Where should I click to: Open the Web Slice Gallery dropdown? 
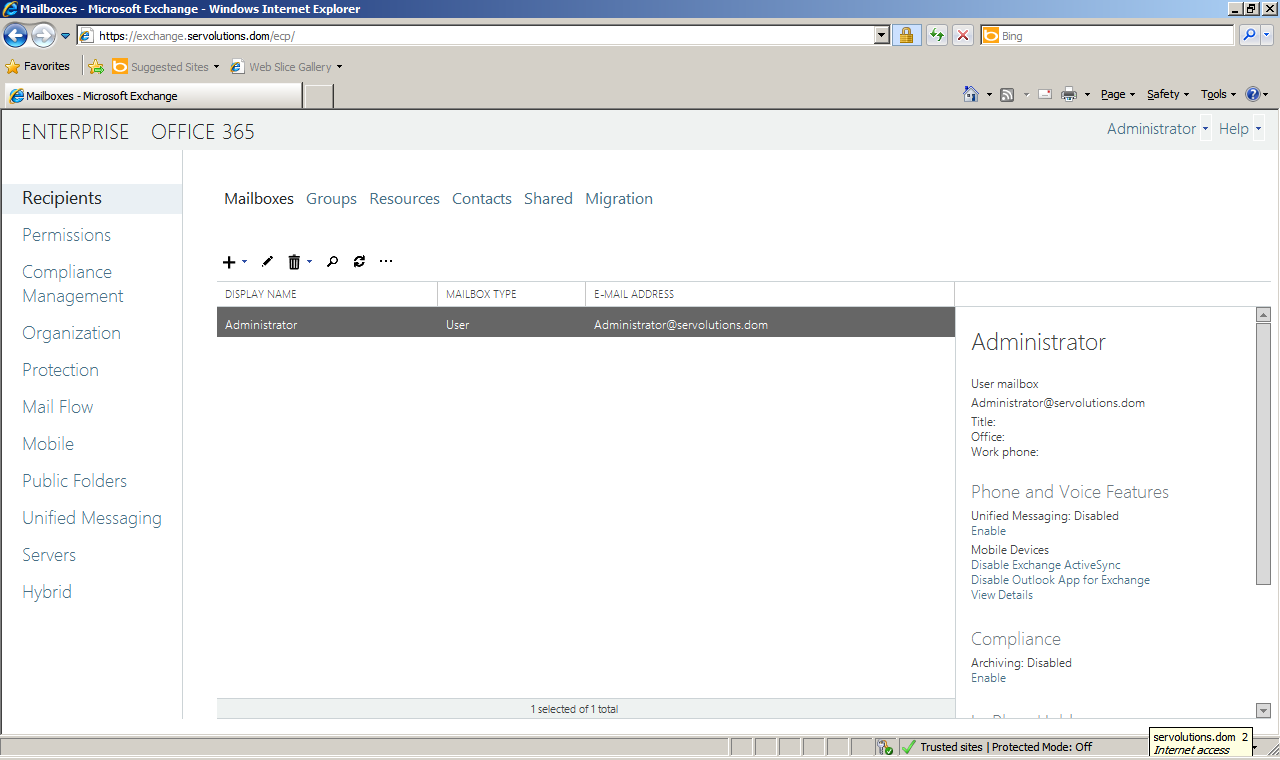click(x=339, y=67)
